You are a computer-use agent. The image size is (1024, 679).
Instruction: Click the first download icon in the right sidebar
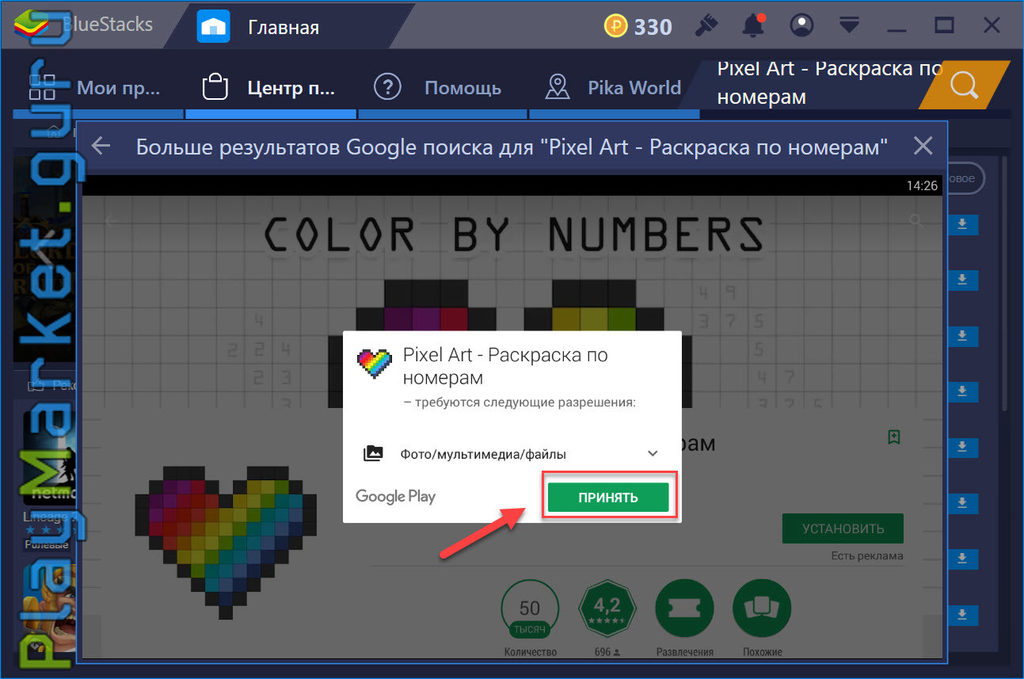[962, 224]
